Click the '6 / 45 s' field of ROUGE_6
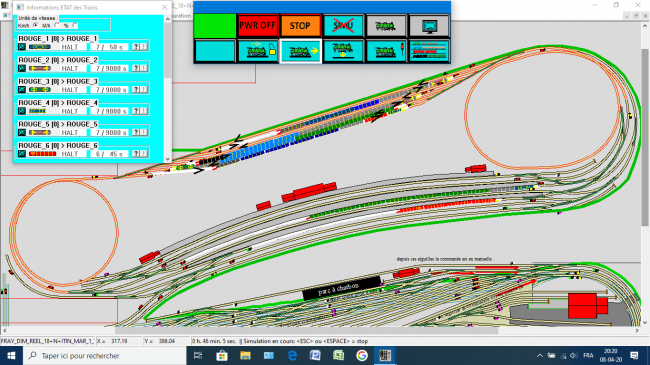This screenshot has height=365, width=650. point(109,154)
